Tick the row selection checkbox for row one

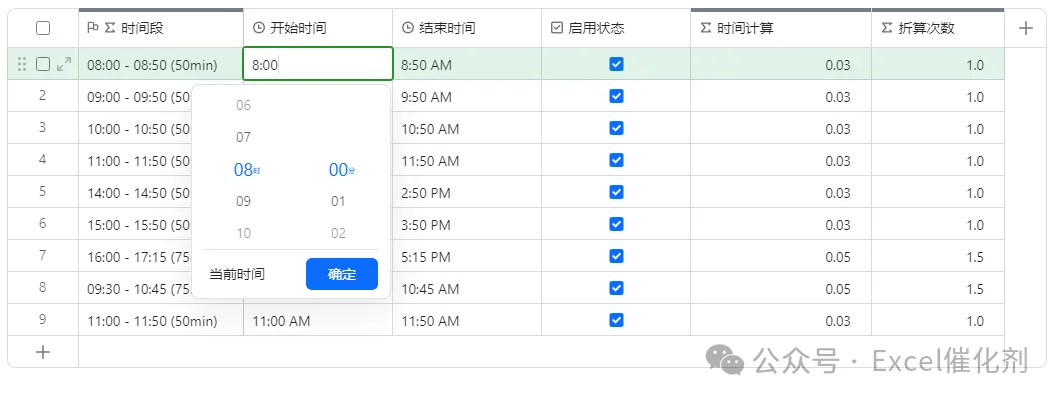43,64
